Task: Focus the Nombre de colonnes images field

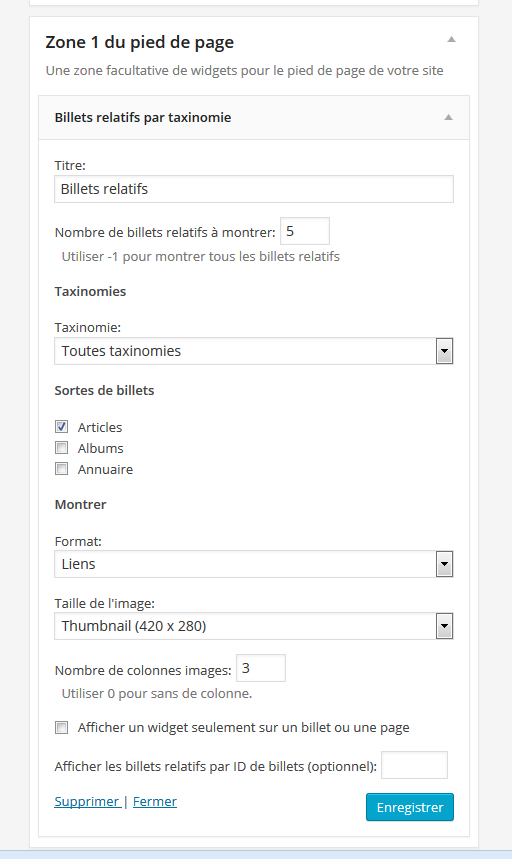Action: pyautogui.click(x=261, y=668)
